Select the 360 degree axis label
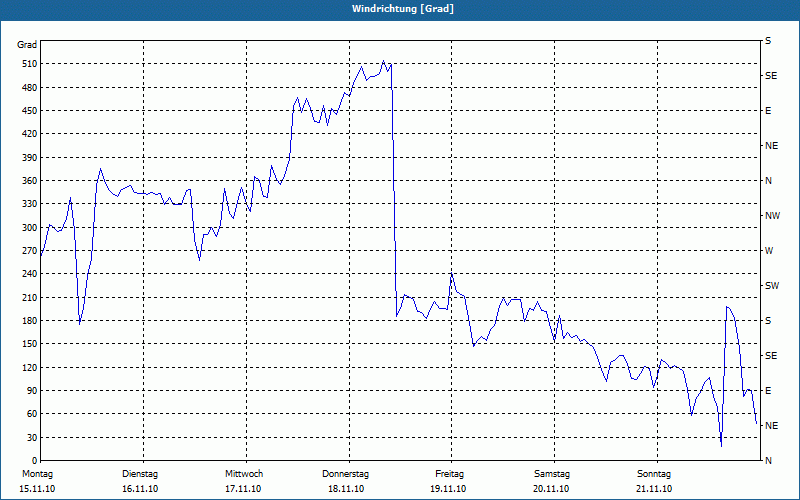The height and width of the screenshot is (500, 800). click(30, 181)
